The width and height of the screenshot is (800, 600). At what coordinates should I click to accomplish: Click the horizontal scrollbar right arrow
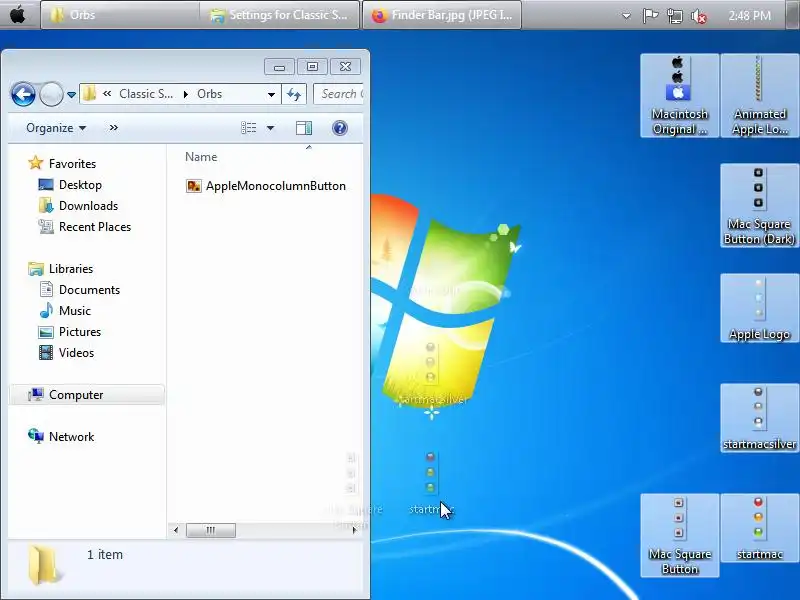(x=354, y=531)
